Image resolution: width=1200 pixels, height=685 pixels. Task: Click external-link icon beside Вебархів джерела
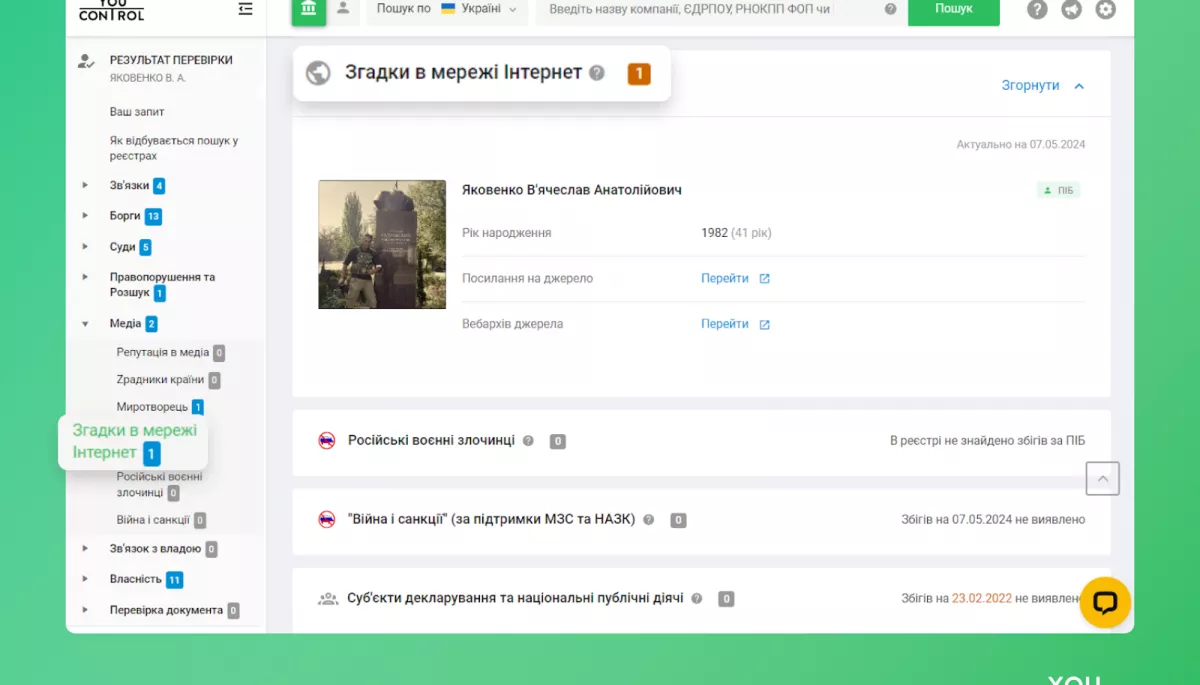point(765,325)
